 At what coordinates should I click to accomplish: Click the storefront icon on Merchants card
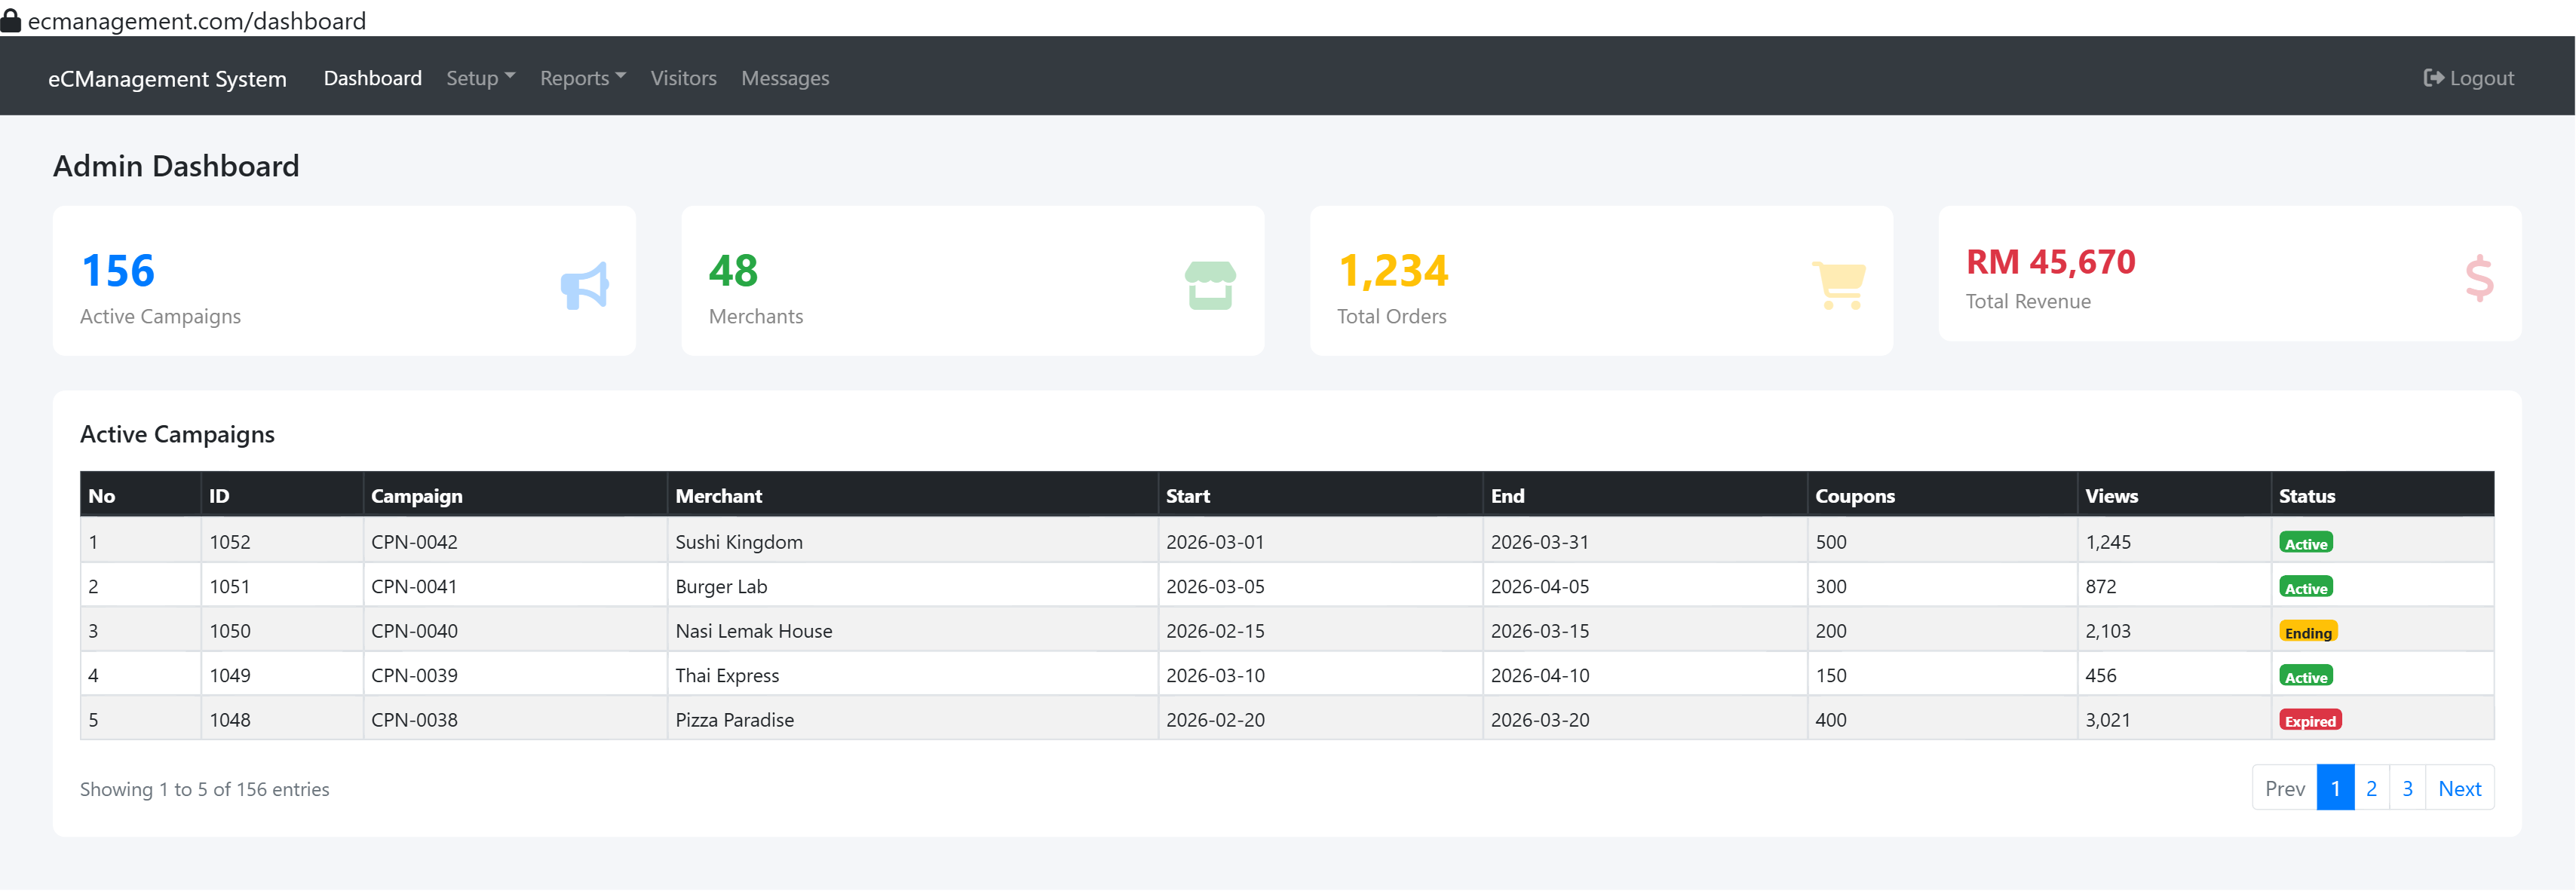[x=1210, y=285]
